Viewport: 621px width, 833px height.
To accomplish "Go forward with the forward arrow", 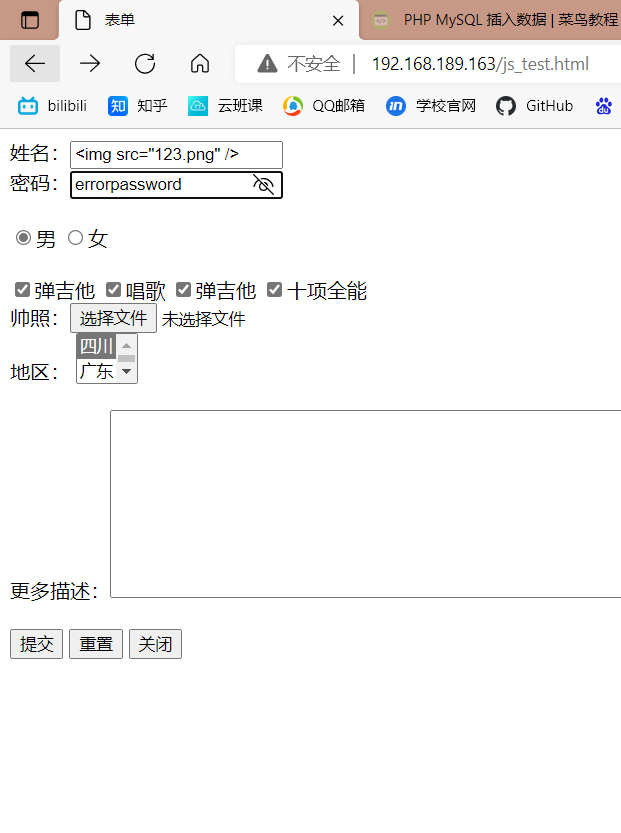I will pyautogui.click(x=90, y=64).
